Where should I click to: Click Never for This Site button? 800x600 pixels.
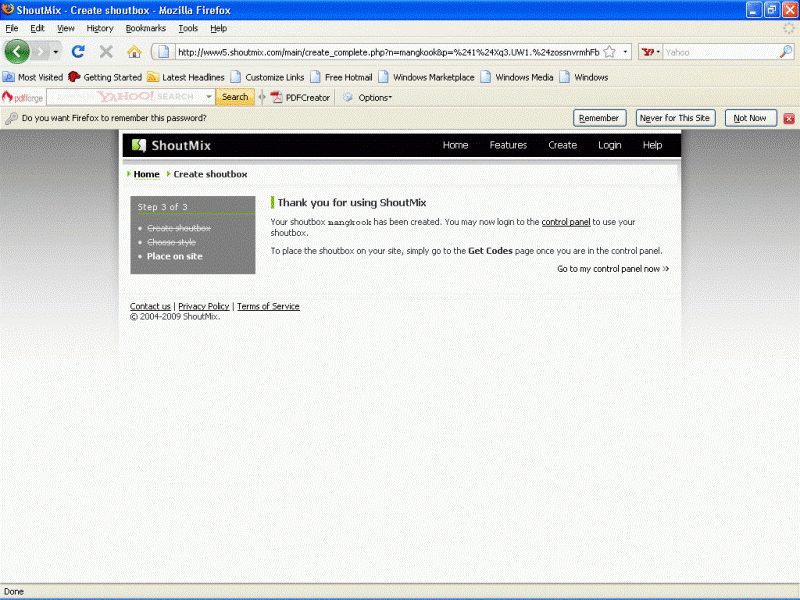pyautogui.click(x=675, y=118)
